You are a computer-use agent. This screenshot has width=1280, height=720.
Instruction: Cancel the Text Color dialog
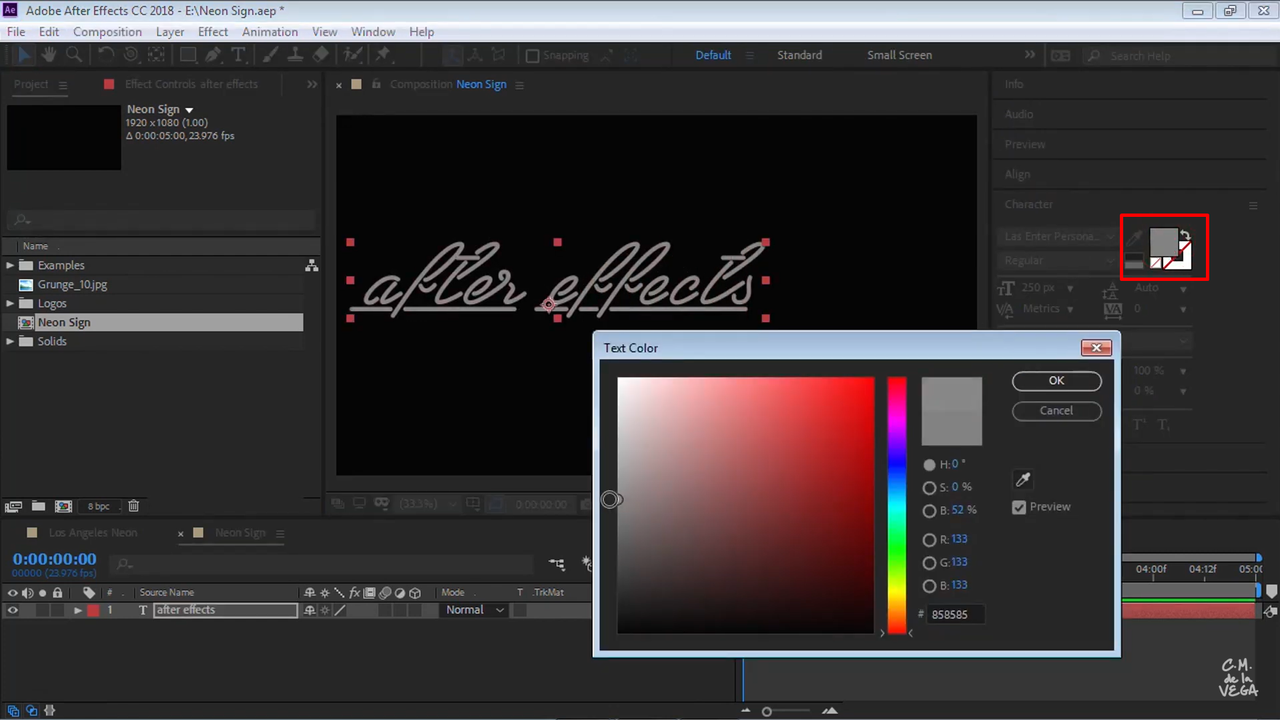click(1056, 410)
